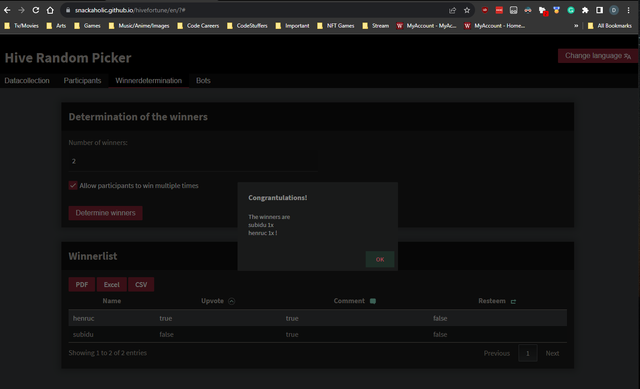The width and height of the screenshot is (640, 389).
Task: Switch to the Datacollection tab
Action: pos(27,80)
